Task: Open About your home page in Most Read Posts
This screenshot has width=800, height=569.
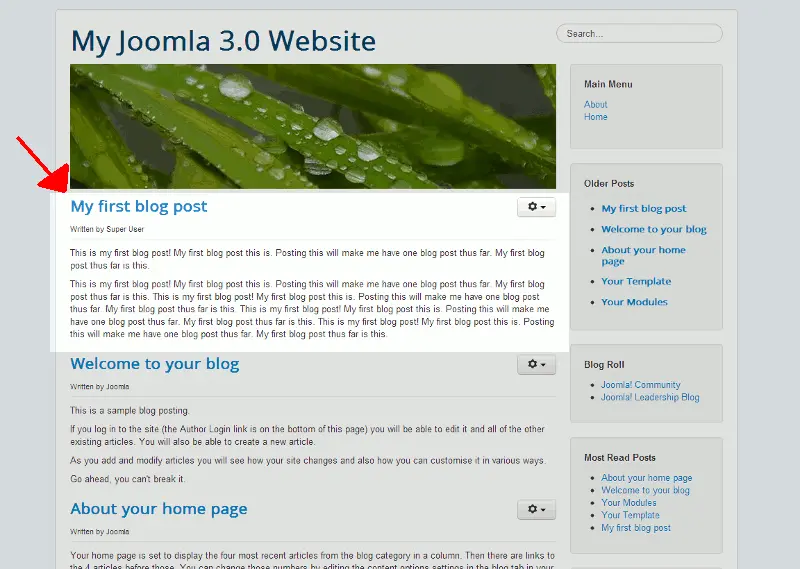Action: pyautogui.click(x=646, y=478)
